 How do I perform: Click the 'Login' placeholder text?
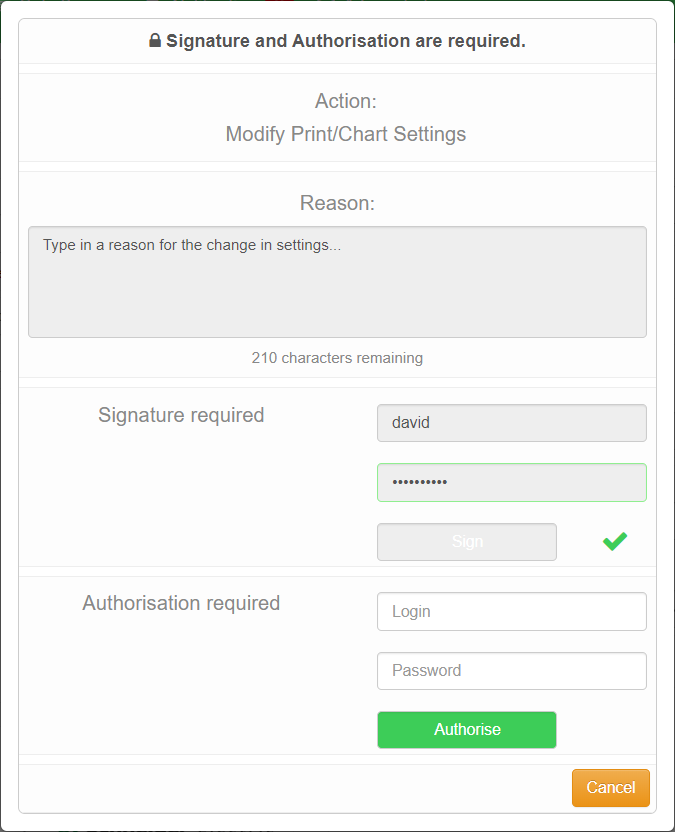(411, 612)
